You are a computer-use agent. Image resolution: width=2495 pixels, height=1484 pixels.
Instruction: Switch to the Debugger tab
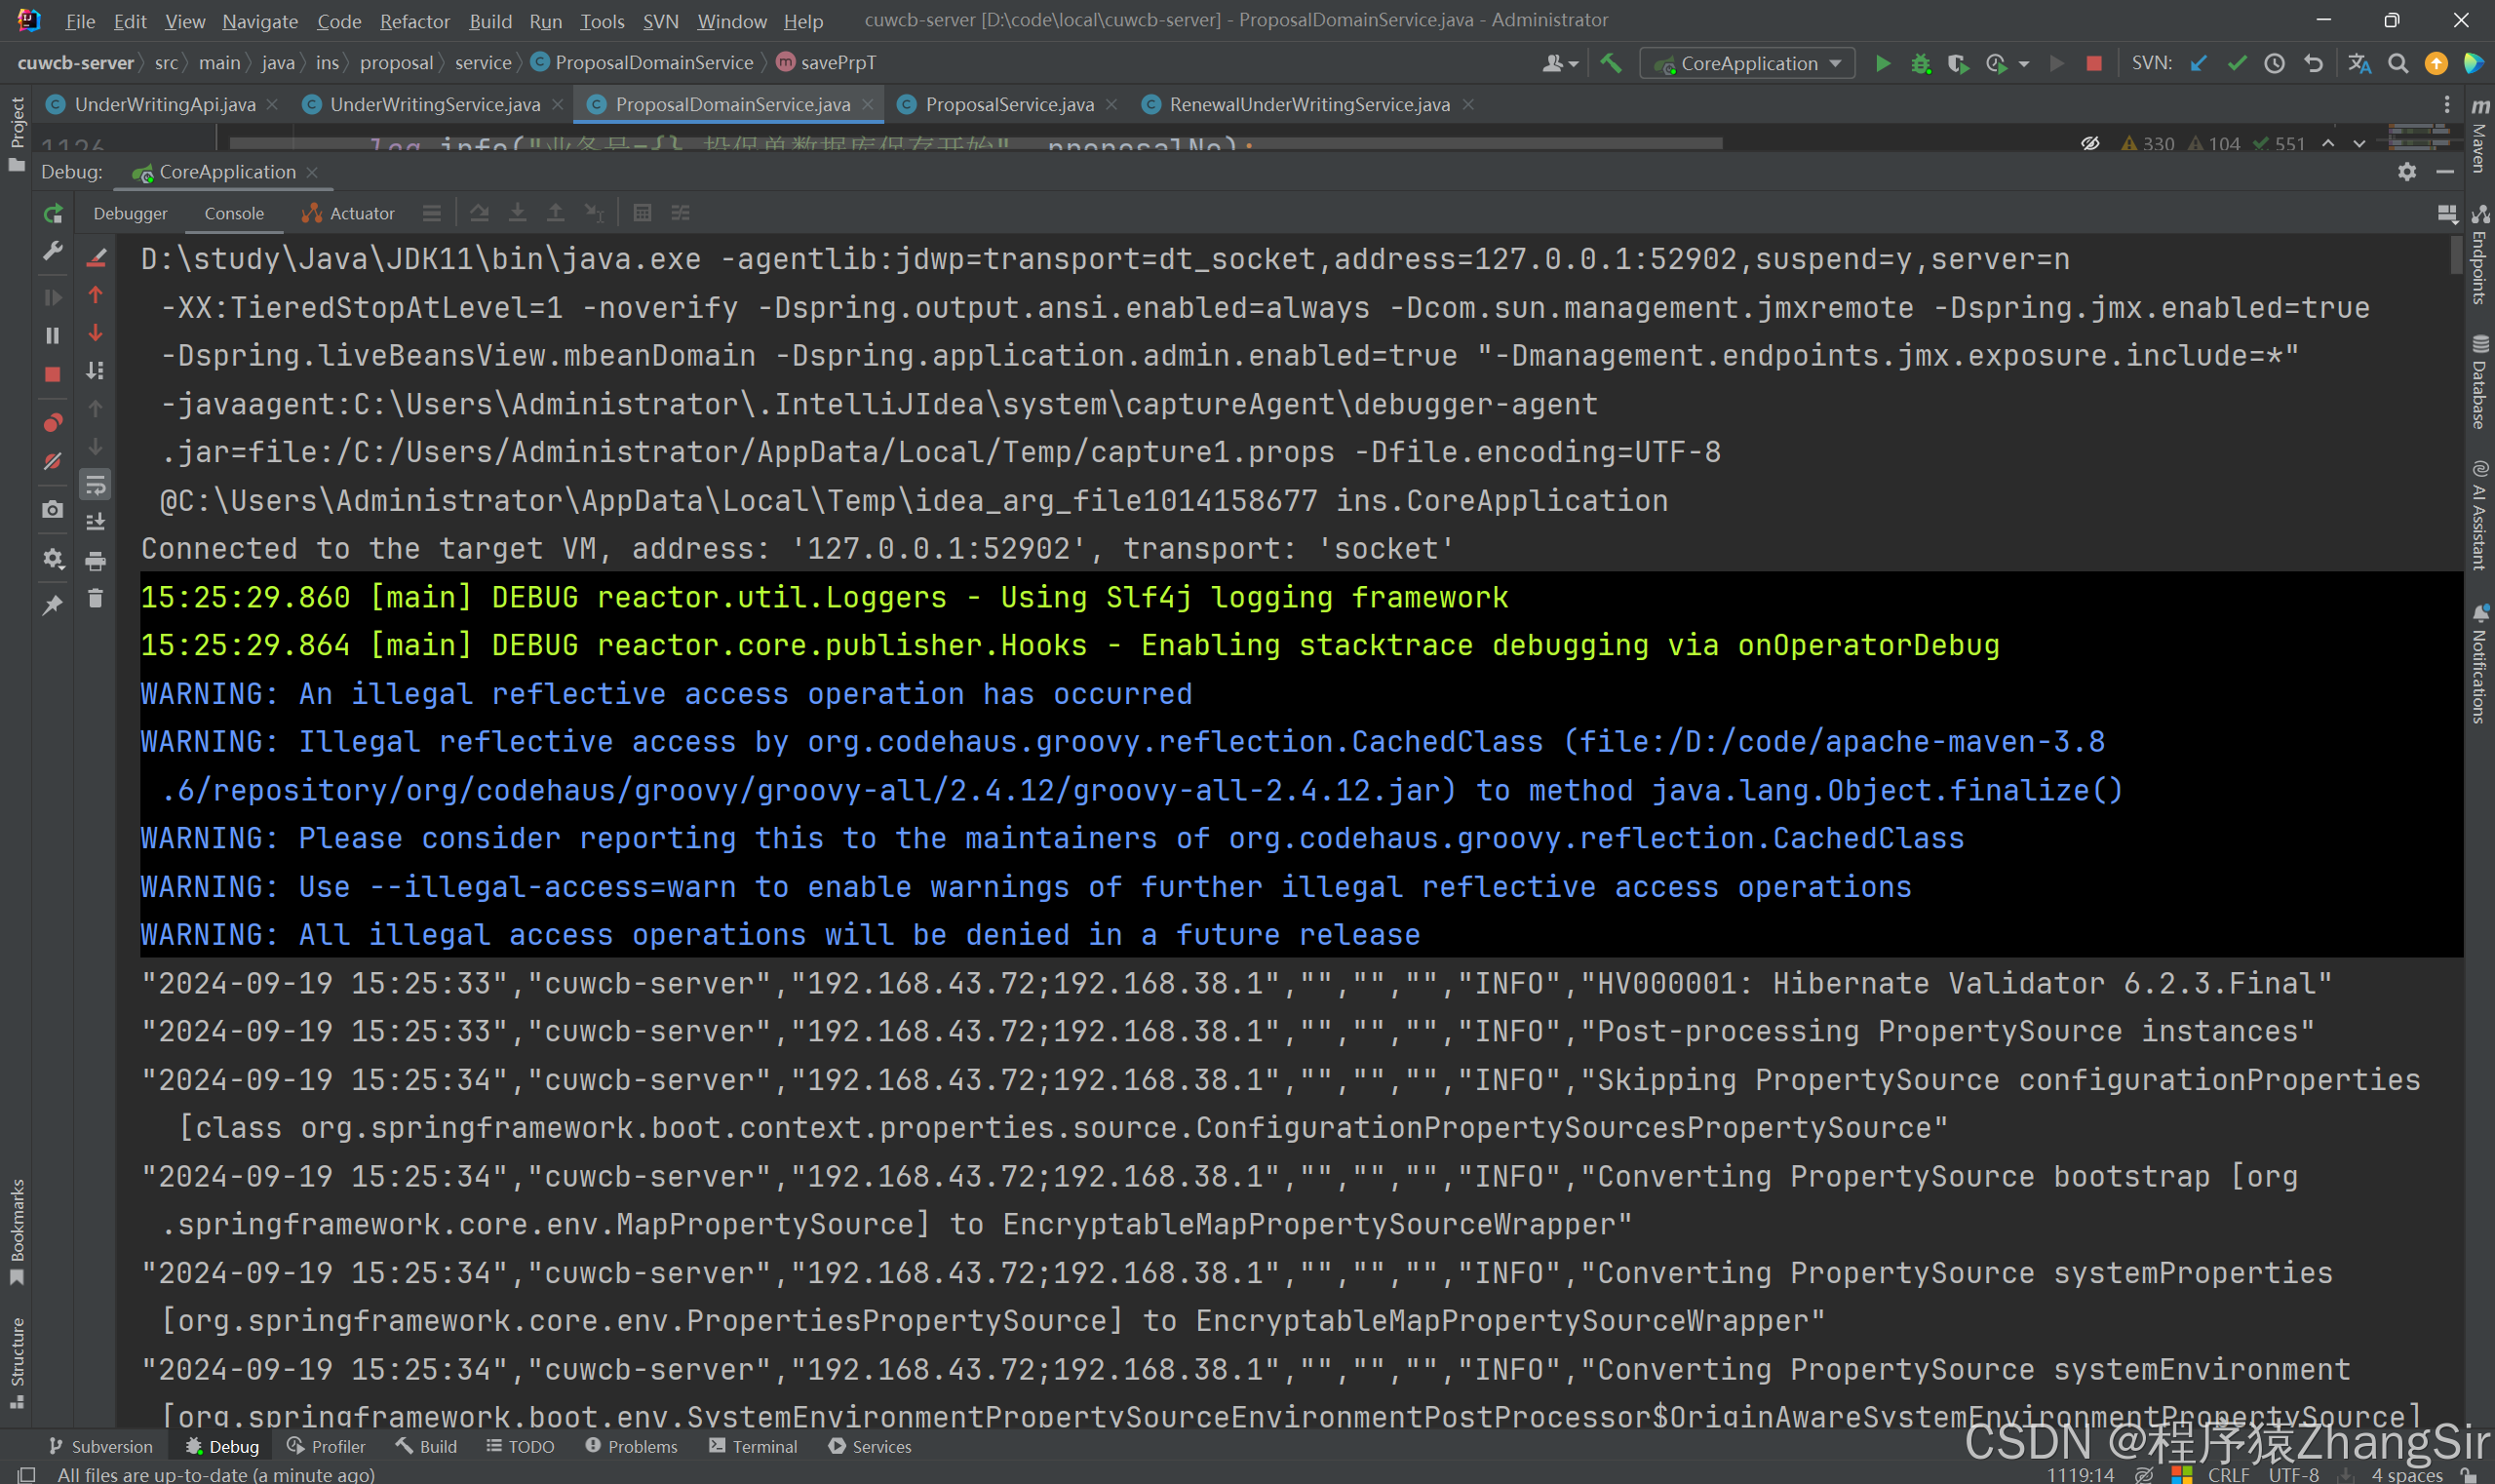(130, 213)
